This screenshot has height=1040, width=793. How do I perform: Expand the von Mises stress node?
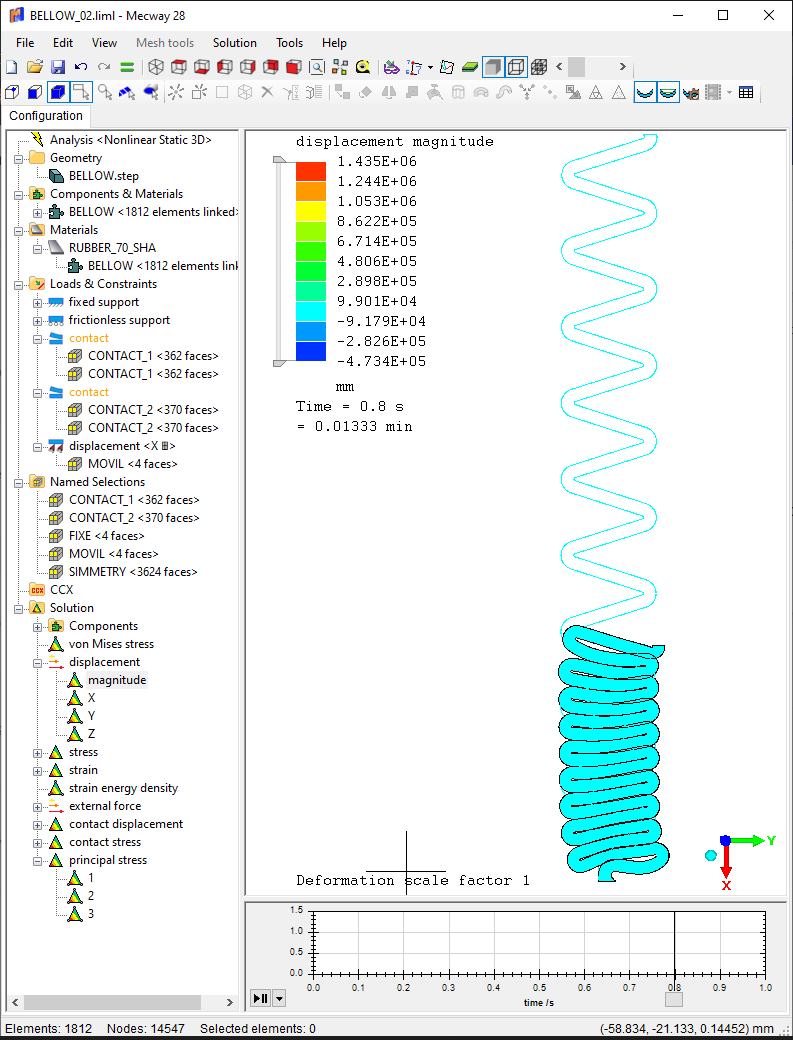point(38,644)
